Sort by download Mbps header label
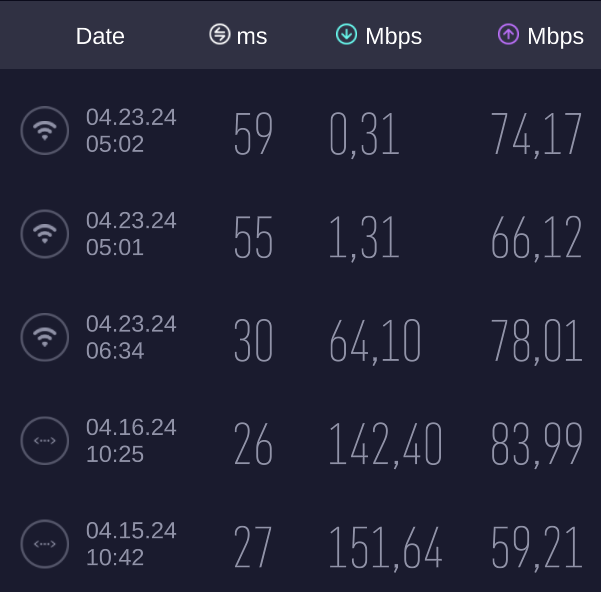 [394, 37]
